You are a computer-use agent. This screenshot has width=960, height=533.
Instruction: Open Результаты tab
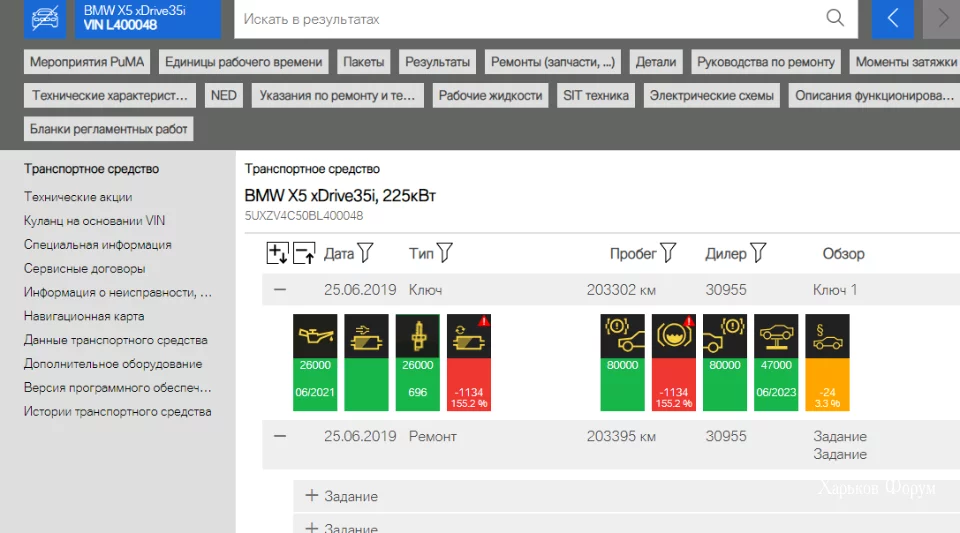coord(438,62)
